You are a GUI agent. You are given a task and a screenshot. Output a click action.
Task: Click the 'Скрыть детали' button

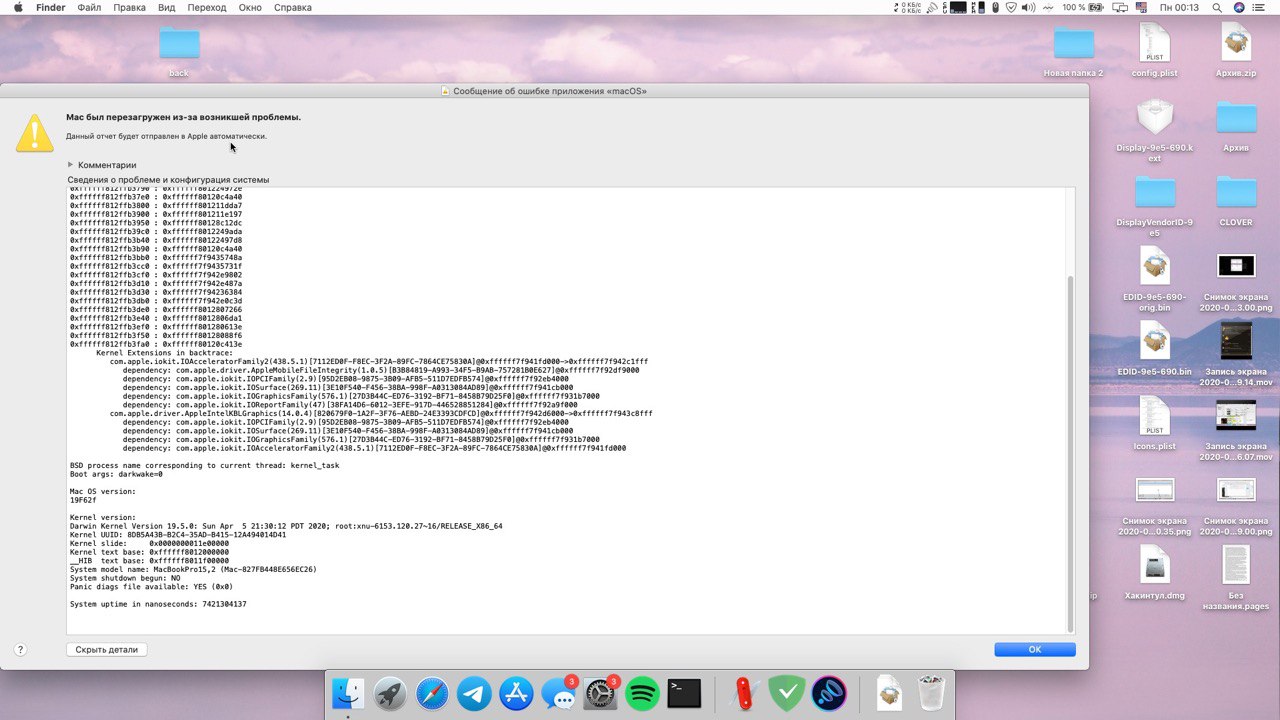point(107,650)
